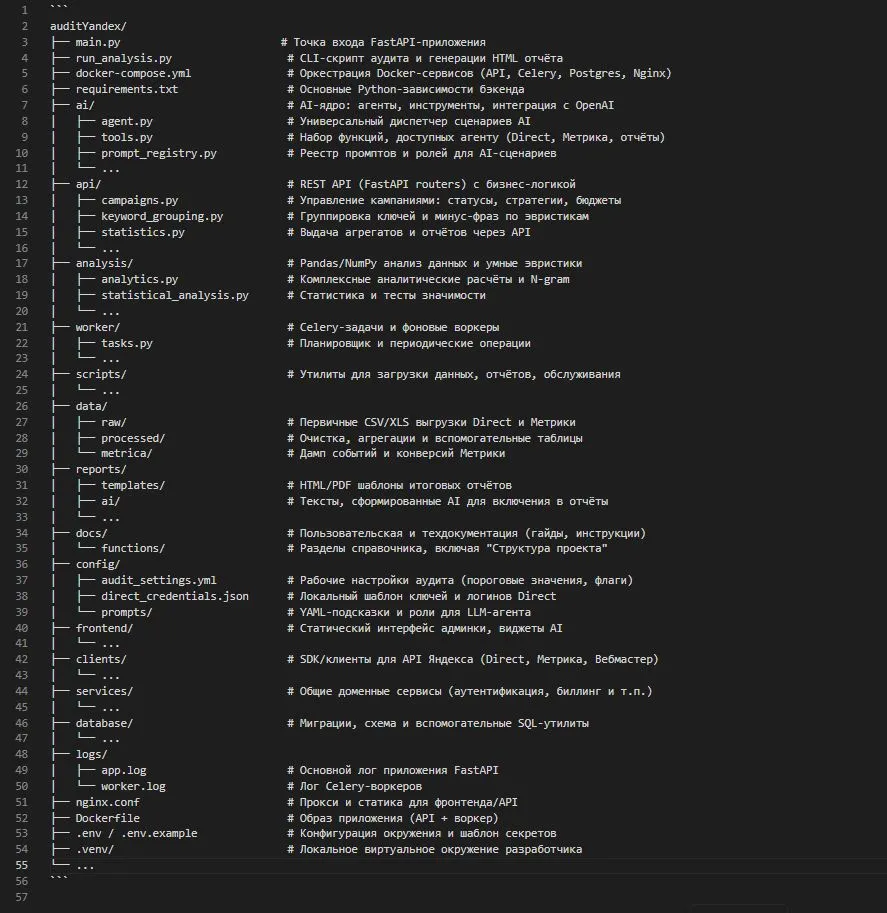Click the keyword_grouping.py file name
This screenshot has height=913, width=887.
[x=162, y=216]
